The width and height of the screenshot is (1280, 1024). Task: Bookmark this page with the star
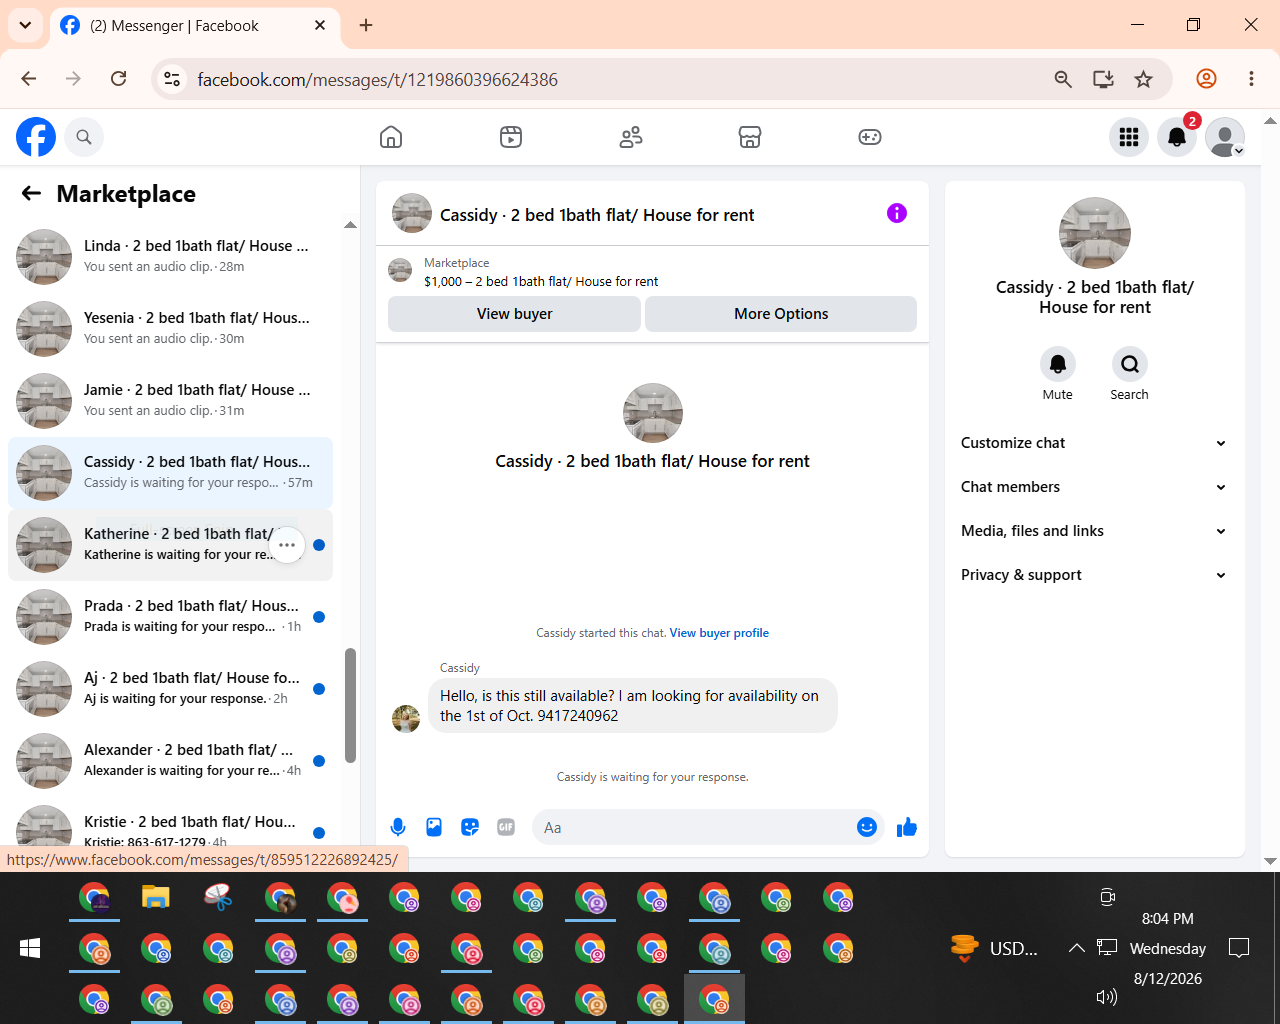1144,79
